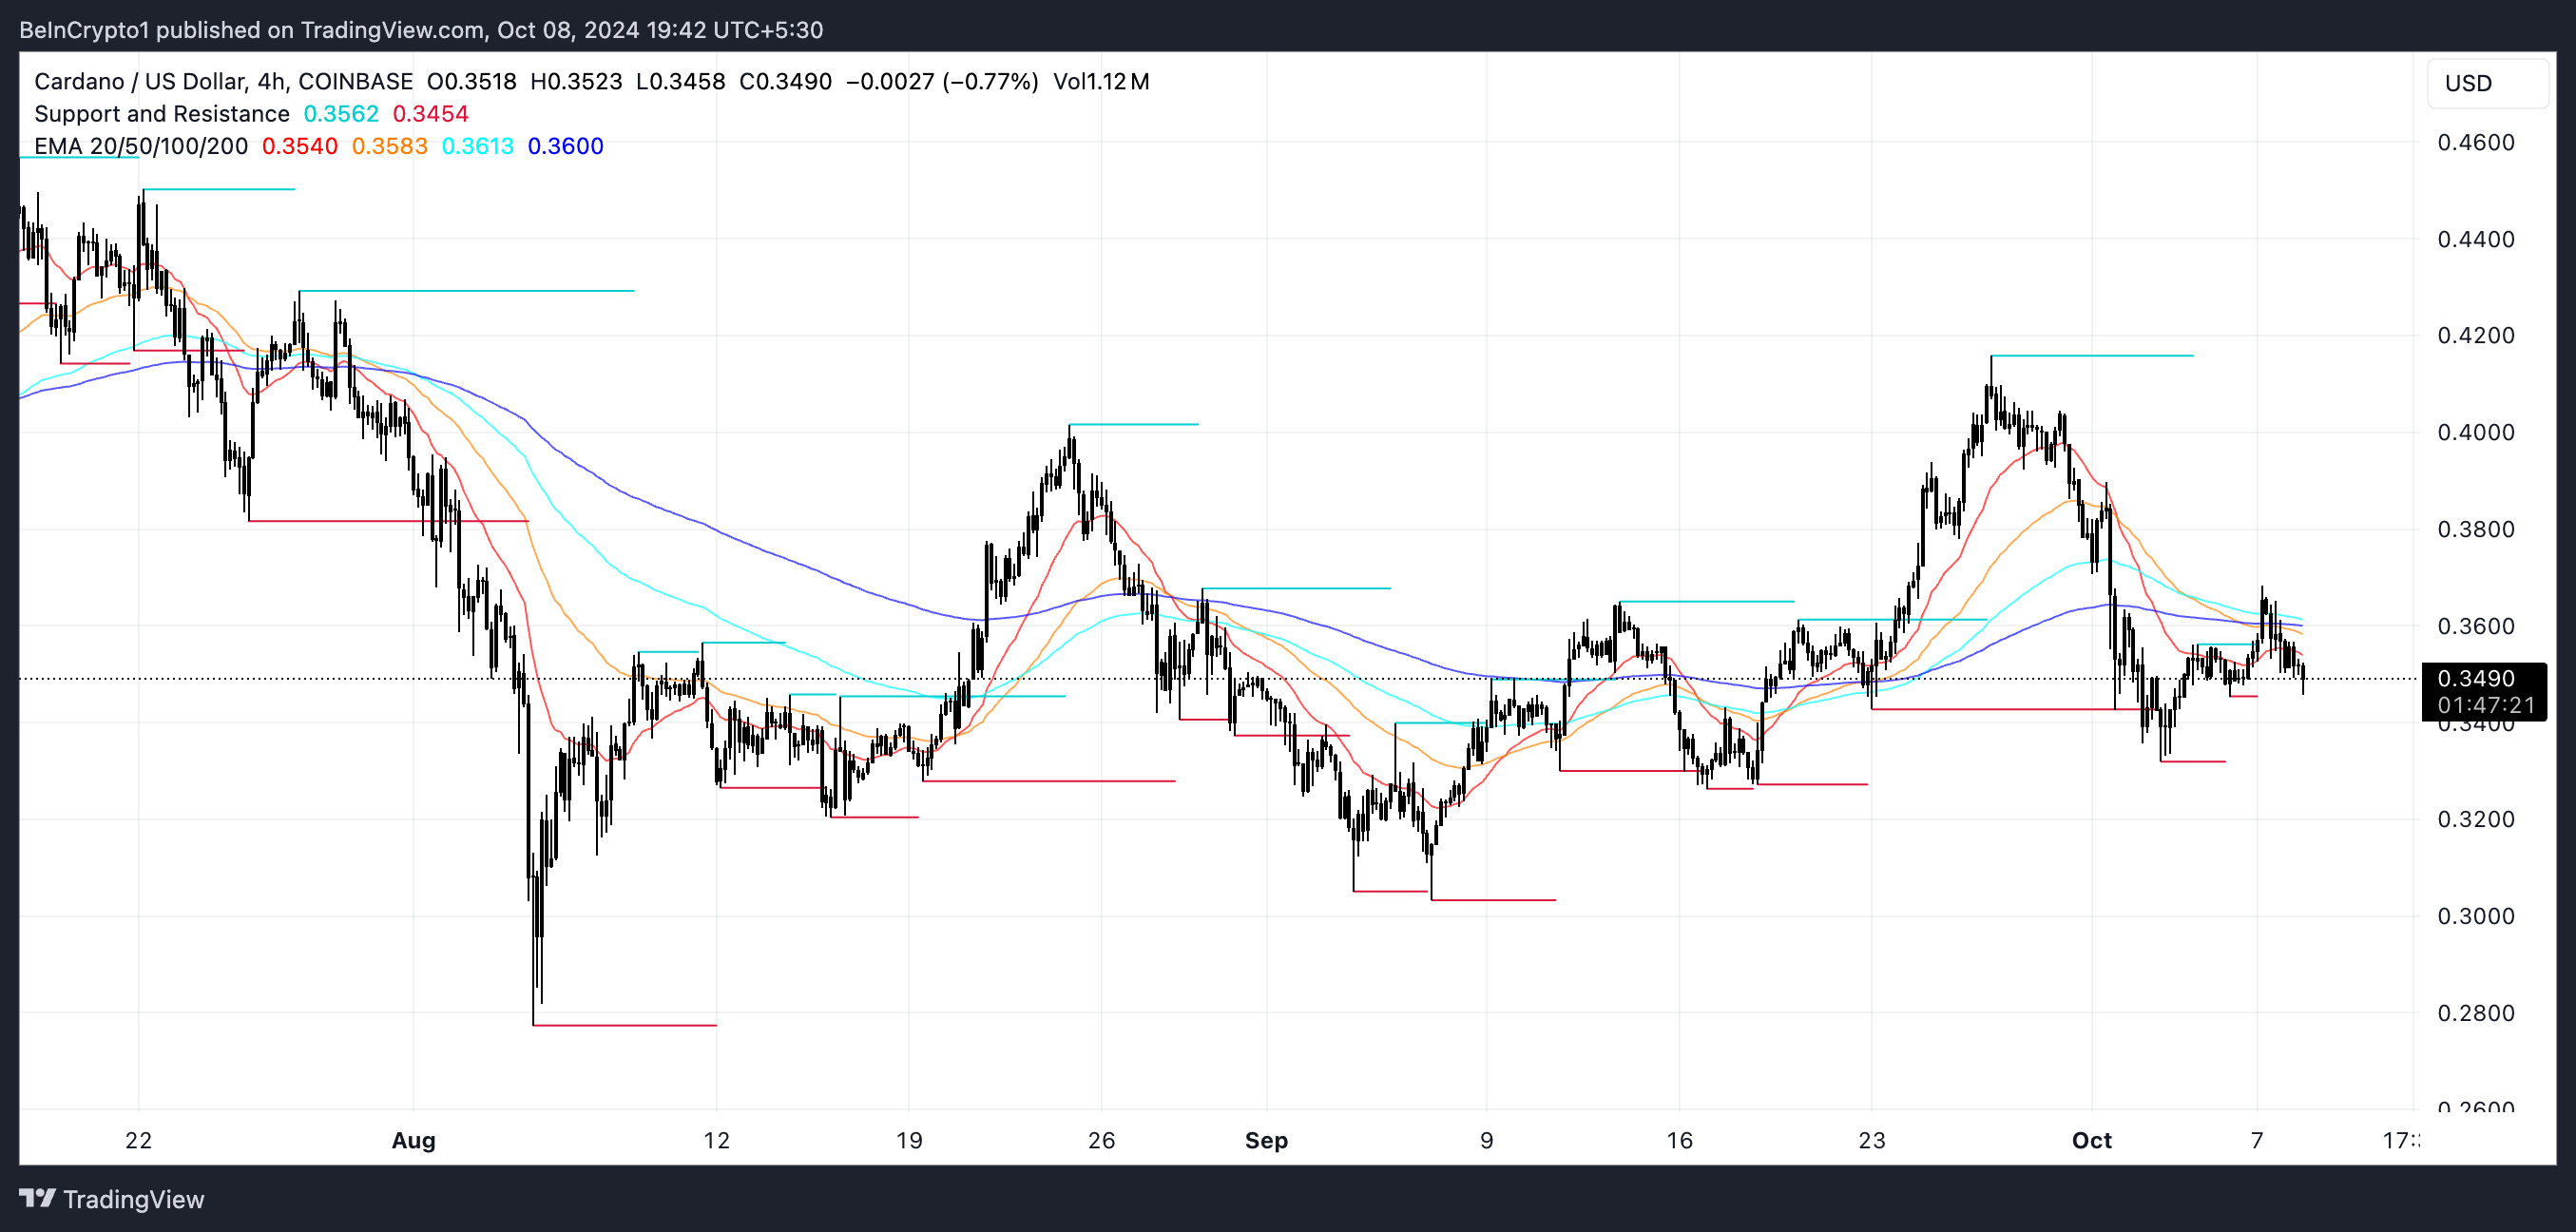Click the teal resistance value 0.3562
This screenshot has height=1232, width=2576.
pos(340,114)
